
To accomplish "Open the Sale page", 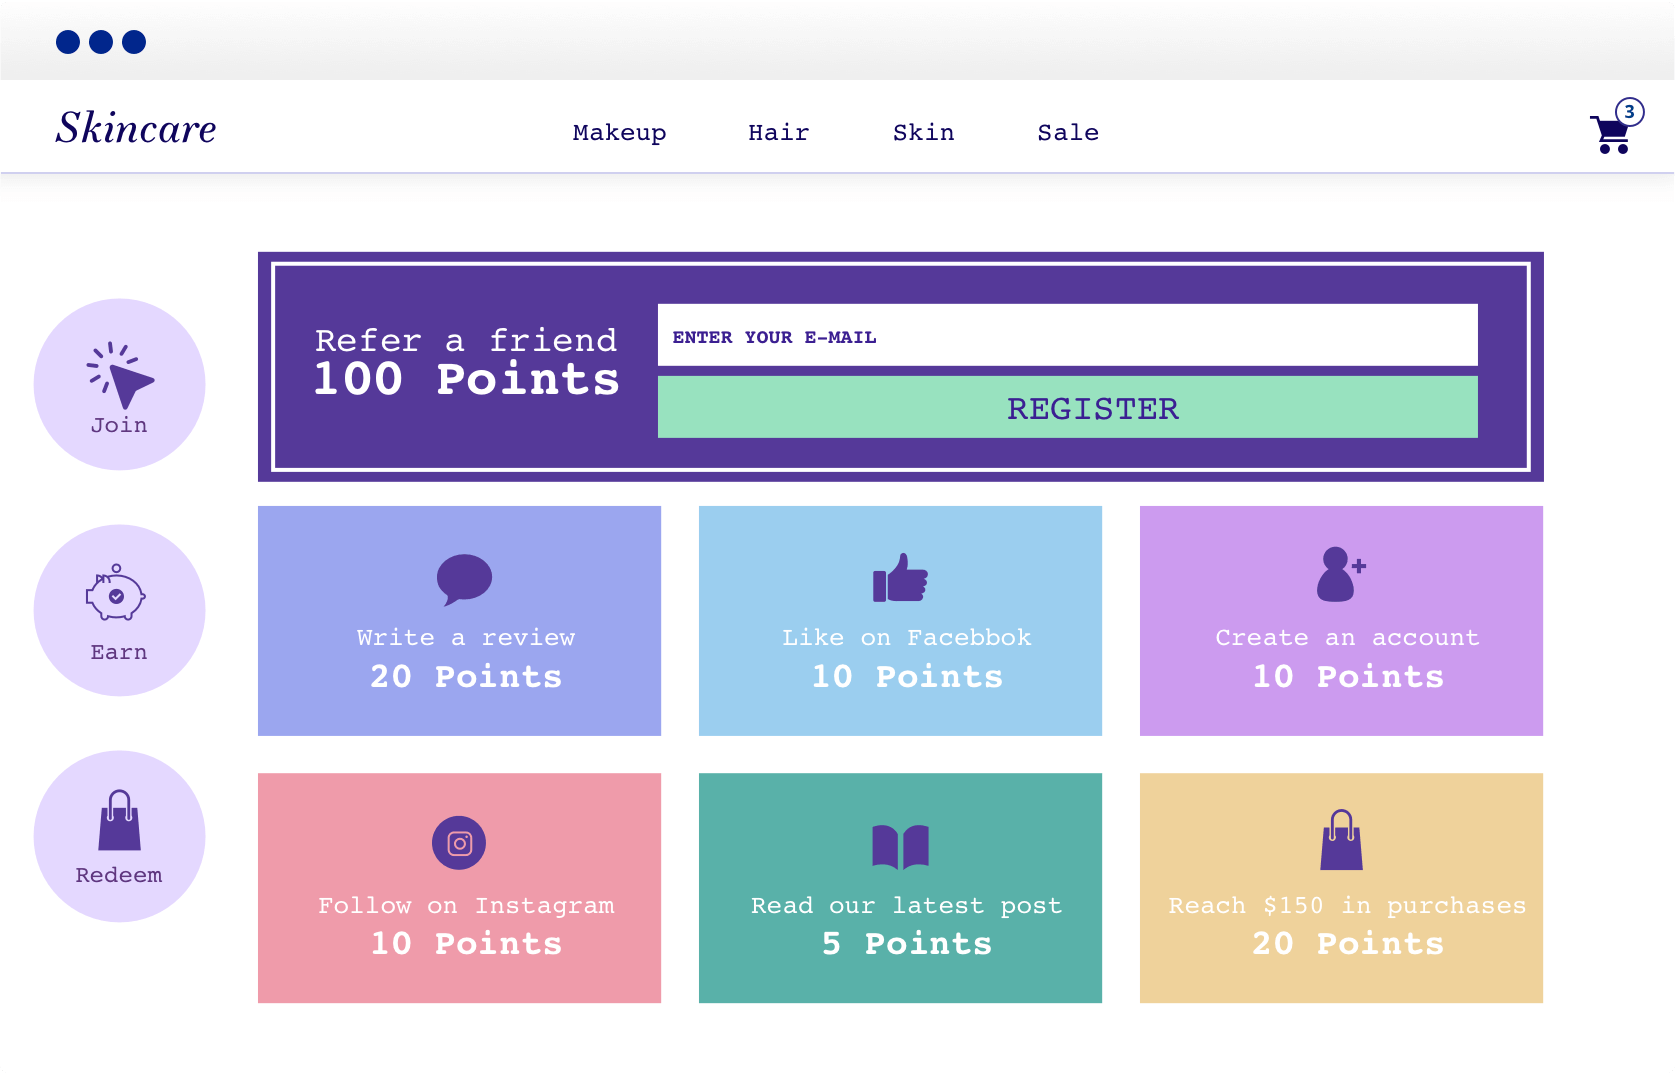I will click(1067, 132).
